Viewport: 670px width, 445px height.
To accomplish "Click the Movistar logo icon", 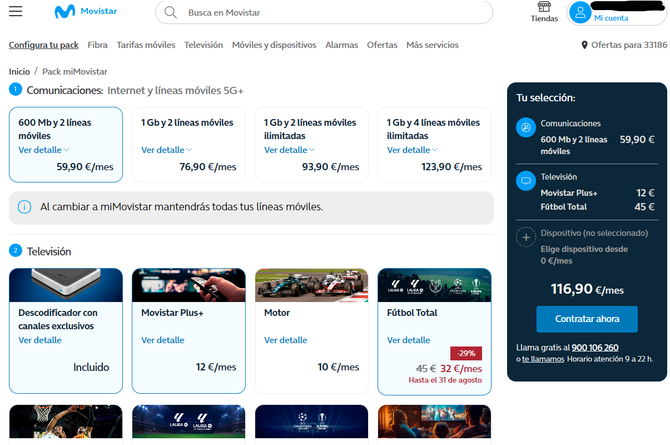I will (63, 13).
